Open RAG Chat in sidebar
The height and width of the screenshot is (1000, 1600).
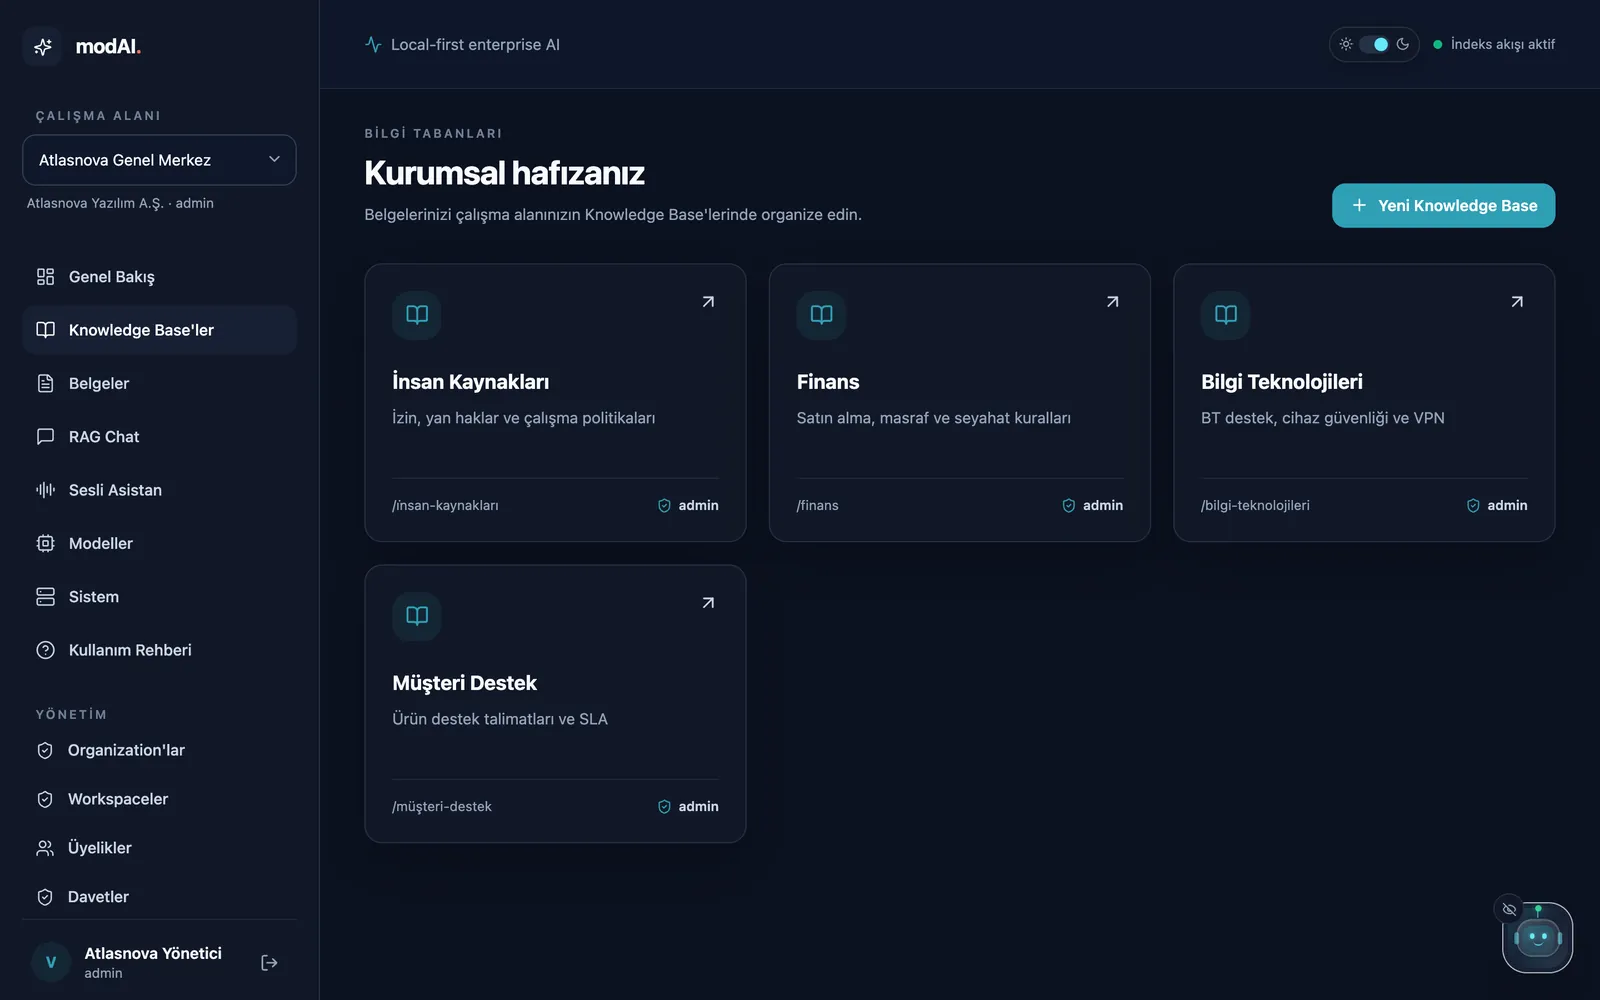[x=159, y=437]
